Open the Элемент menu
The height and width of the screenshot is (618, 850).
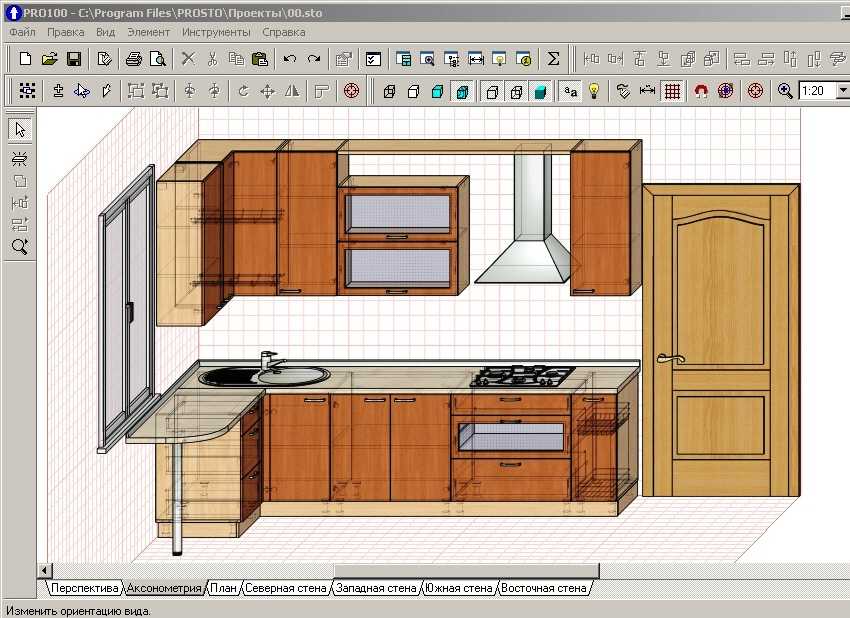148,32
